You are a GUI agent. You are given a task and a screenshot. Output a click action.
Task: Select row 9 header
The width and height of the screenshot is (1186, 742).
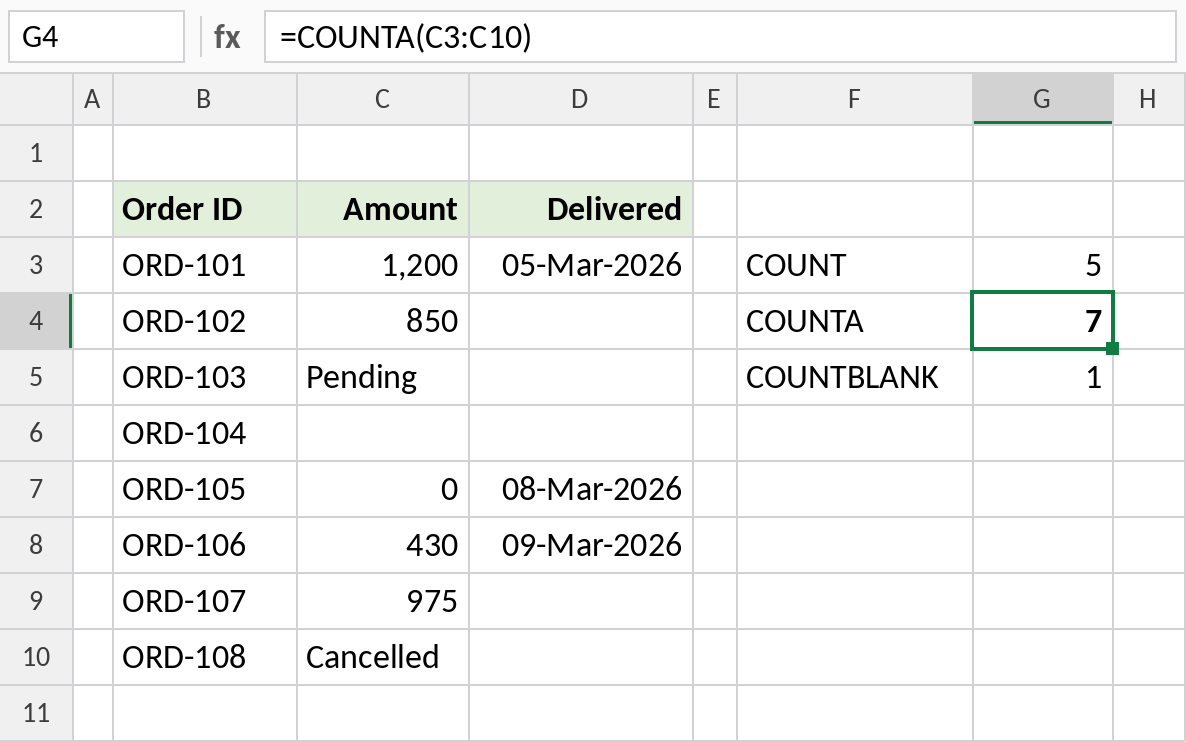pos(36,601)
